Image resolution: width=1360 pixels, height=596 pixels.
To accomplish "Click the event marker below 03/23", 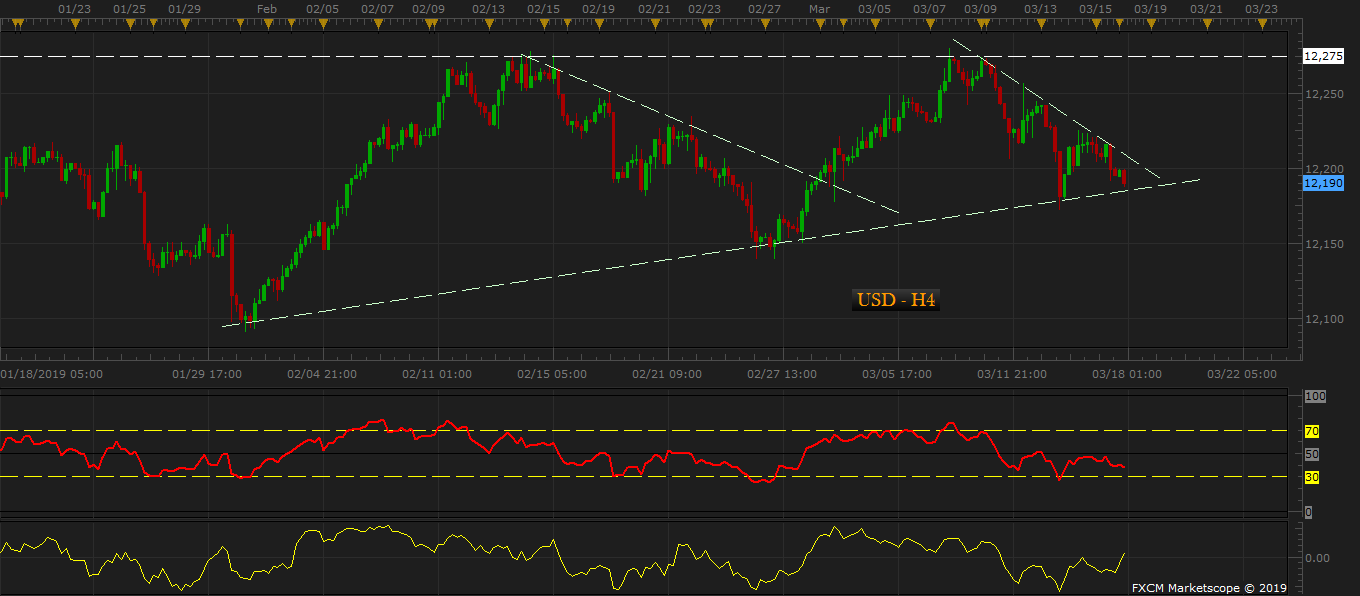I will (1260, 26).
